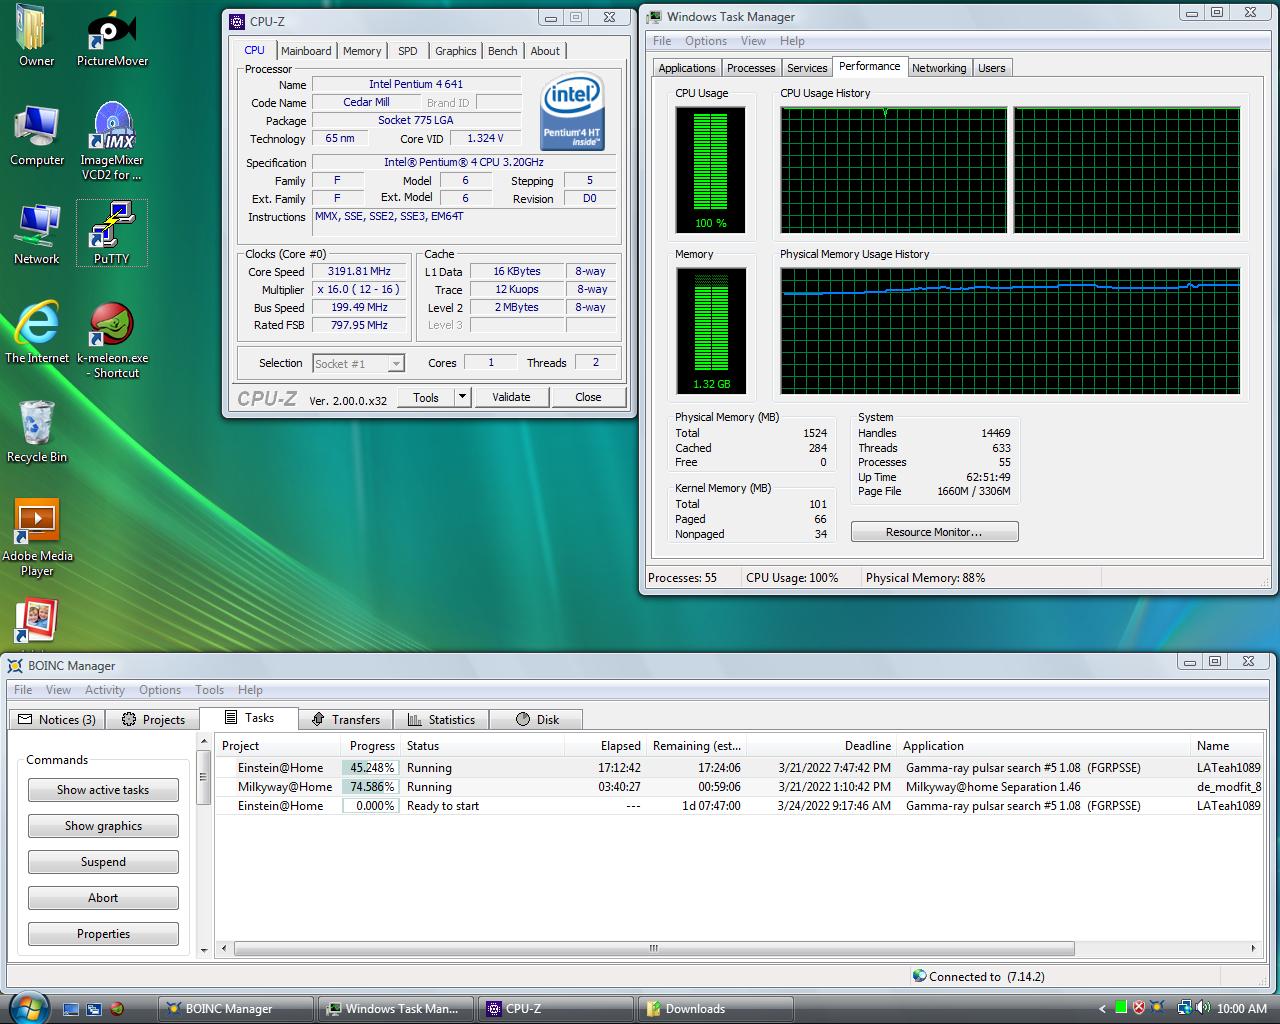Click Milkyway@Home 74.586% progress bar
The height and width of the screenshot is (1024, 1280).
[370, 787]
